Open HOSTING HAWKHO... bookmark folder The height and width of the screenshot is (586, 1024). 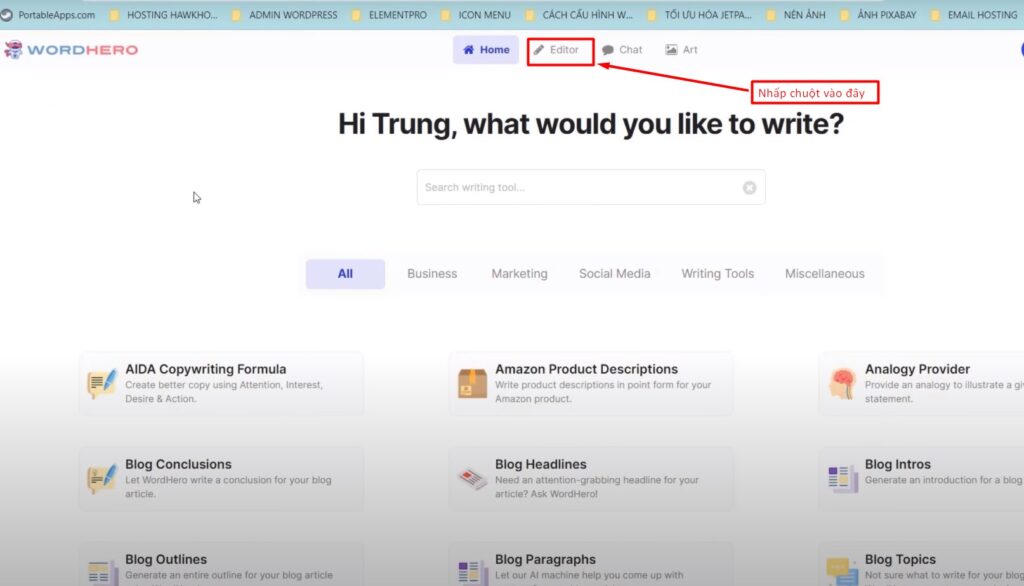click(164, 14)
